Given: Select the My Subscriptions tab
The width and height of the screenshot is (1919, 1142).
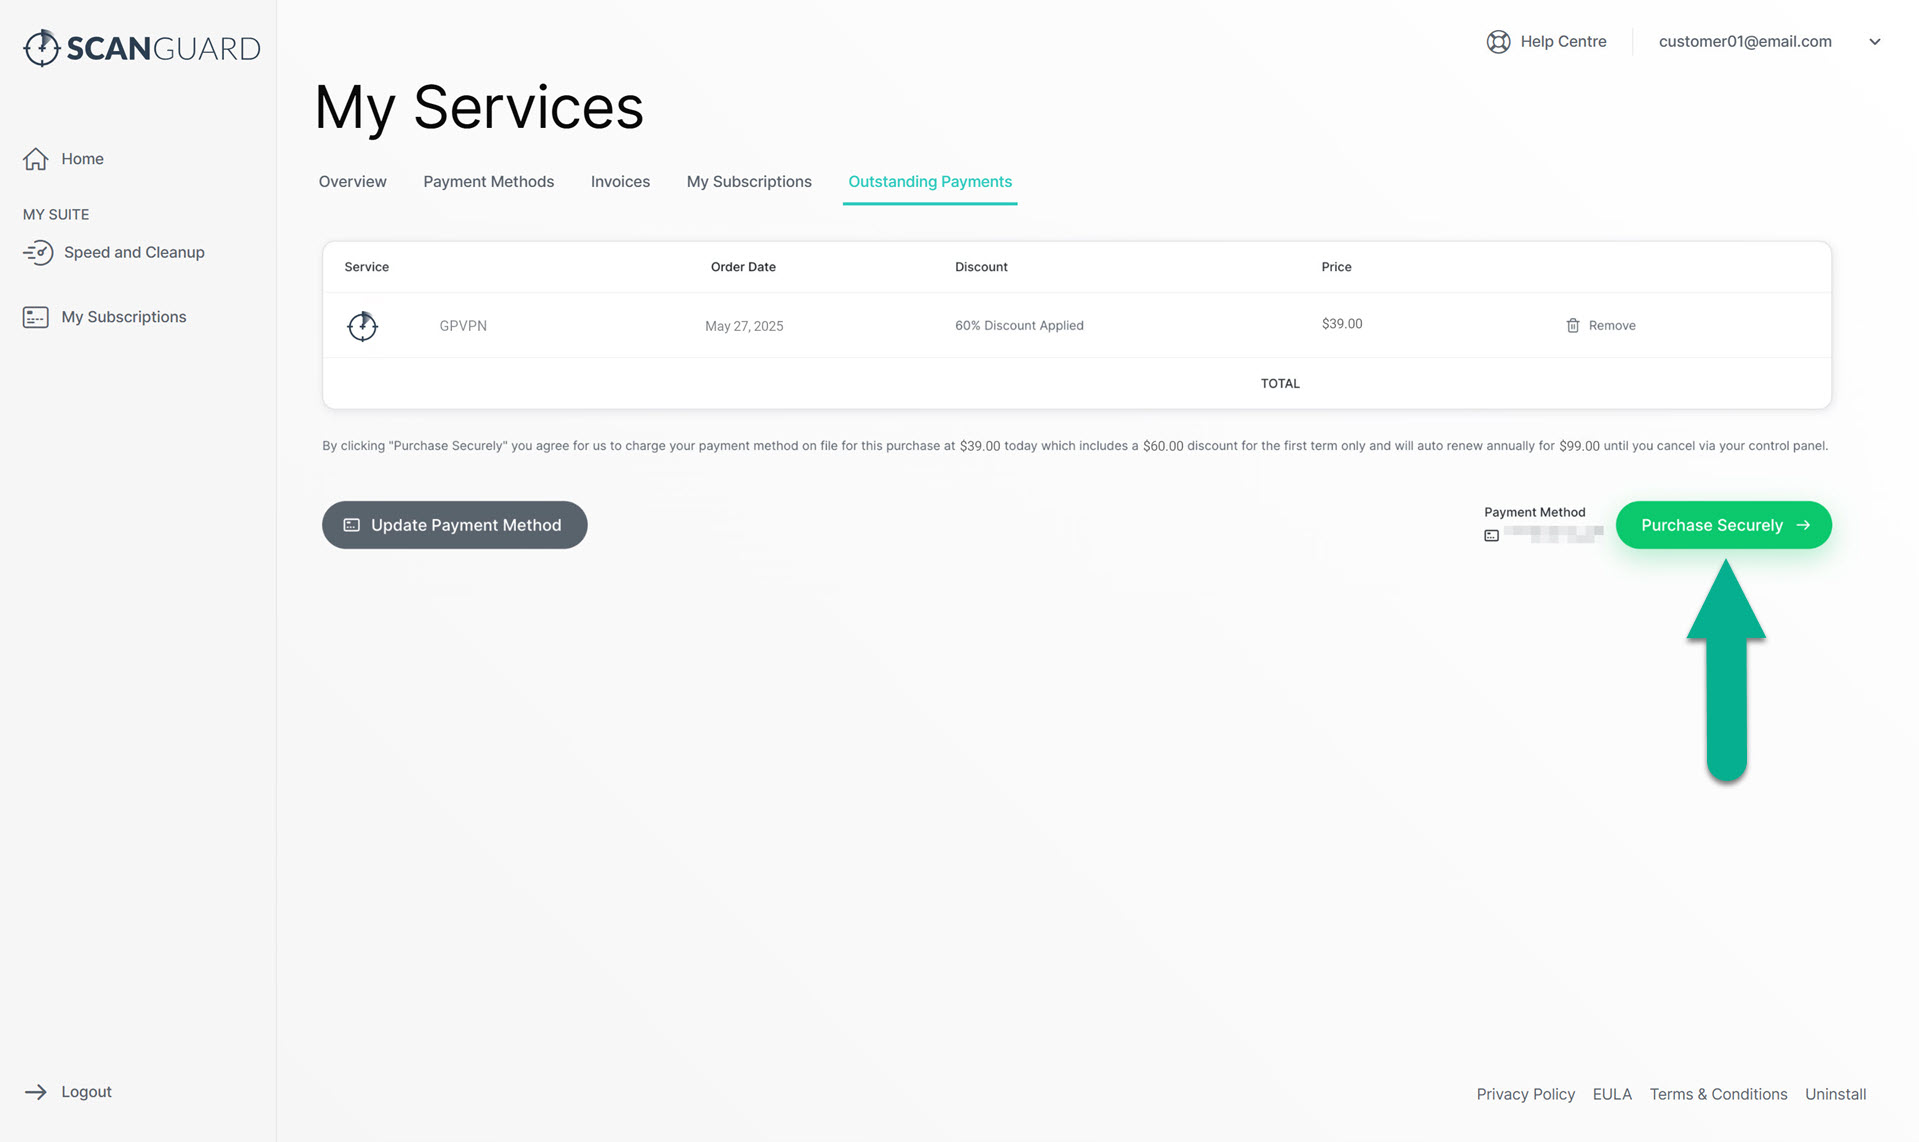Looking at the screenshot, I should [748, 182].
